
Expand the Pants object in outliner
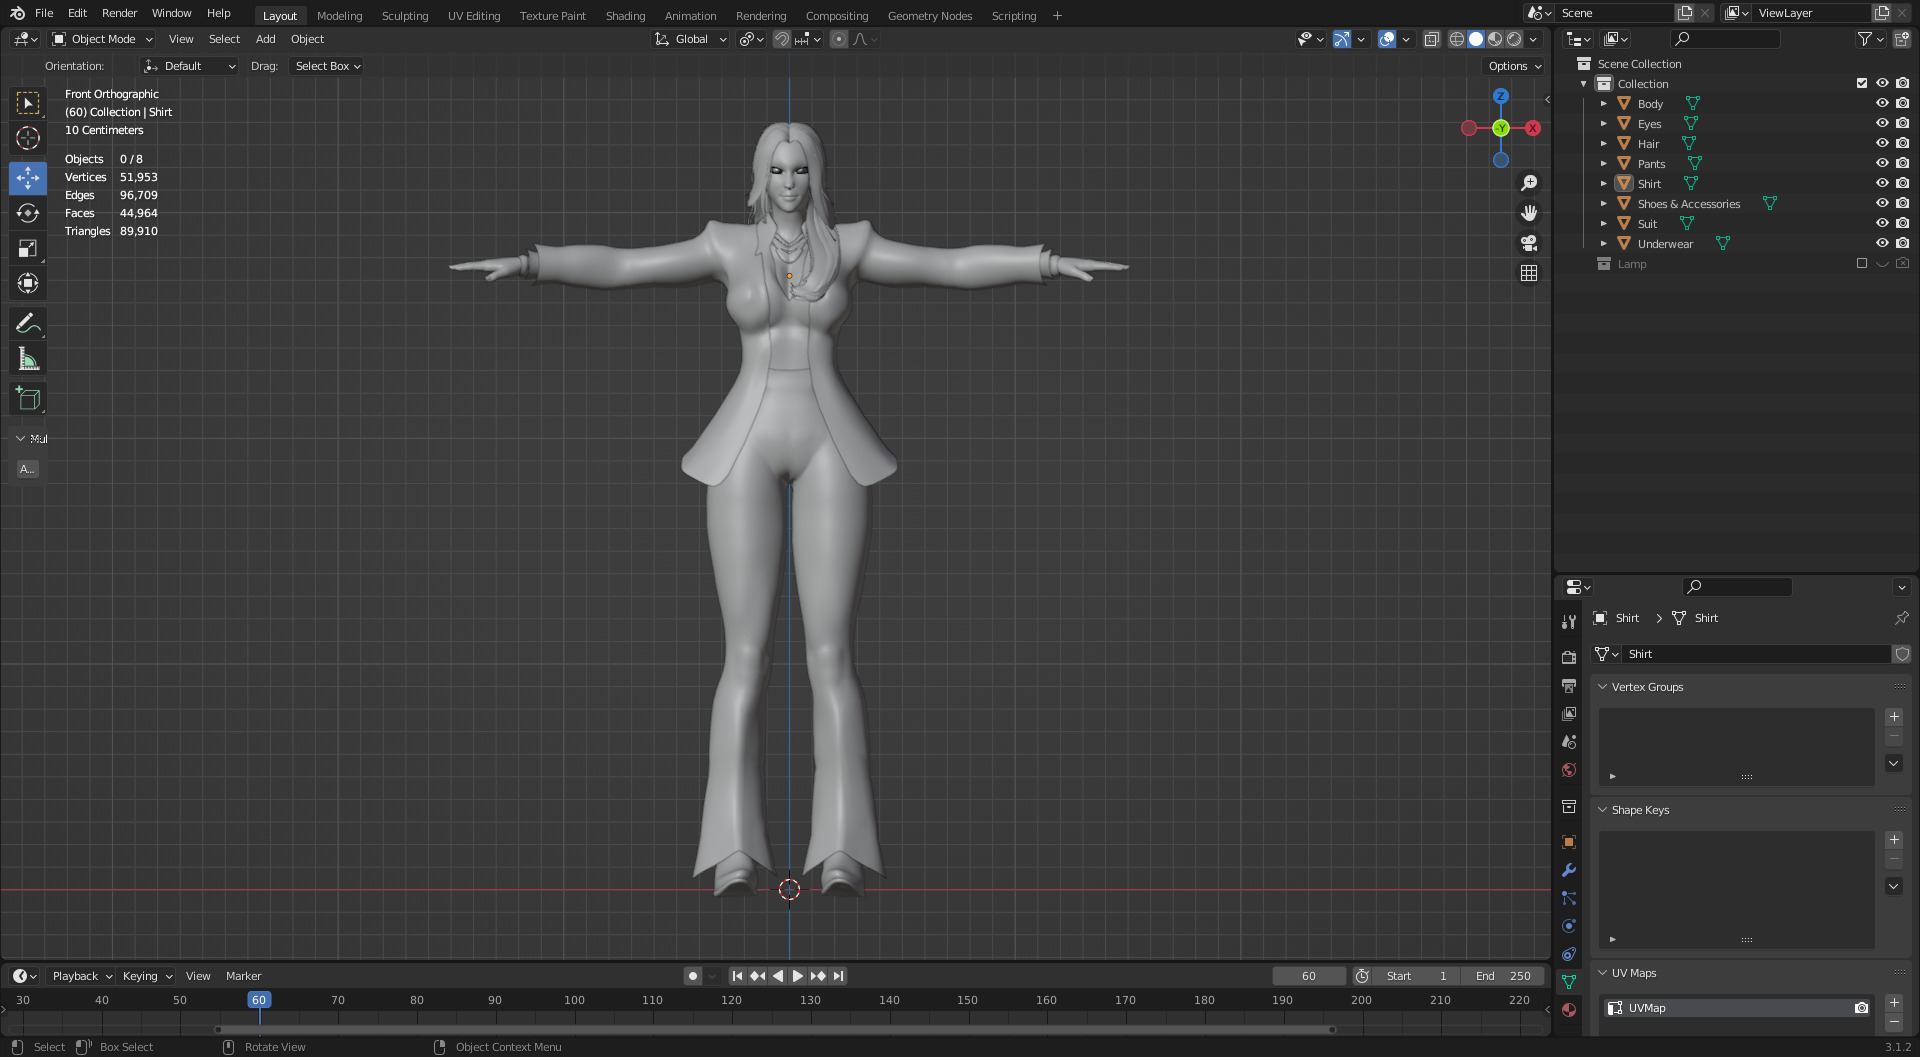pos(1604,163)
